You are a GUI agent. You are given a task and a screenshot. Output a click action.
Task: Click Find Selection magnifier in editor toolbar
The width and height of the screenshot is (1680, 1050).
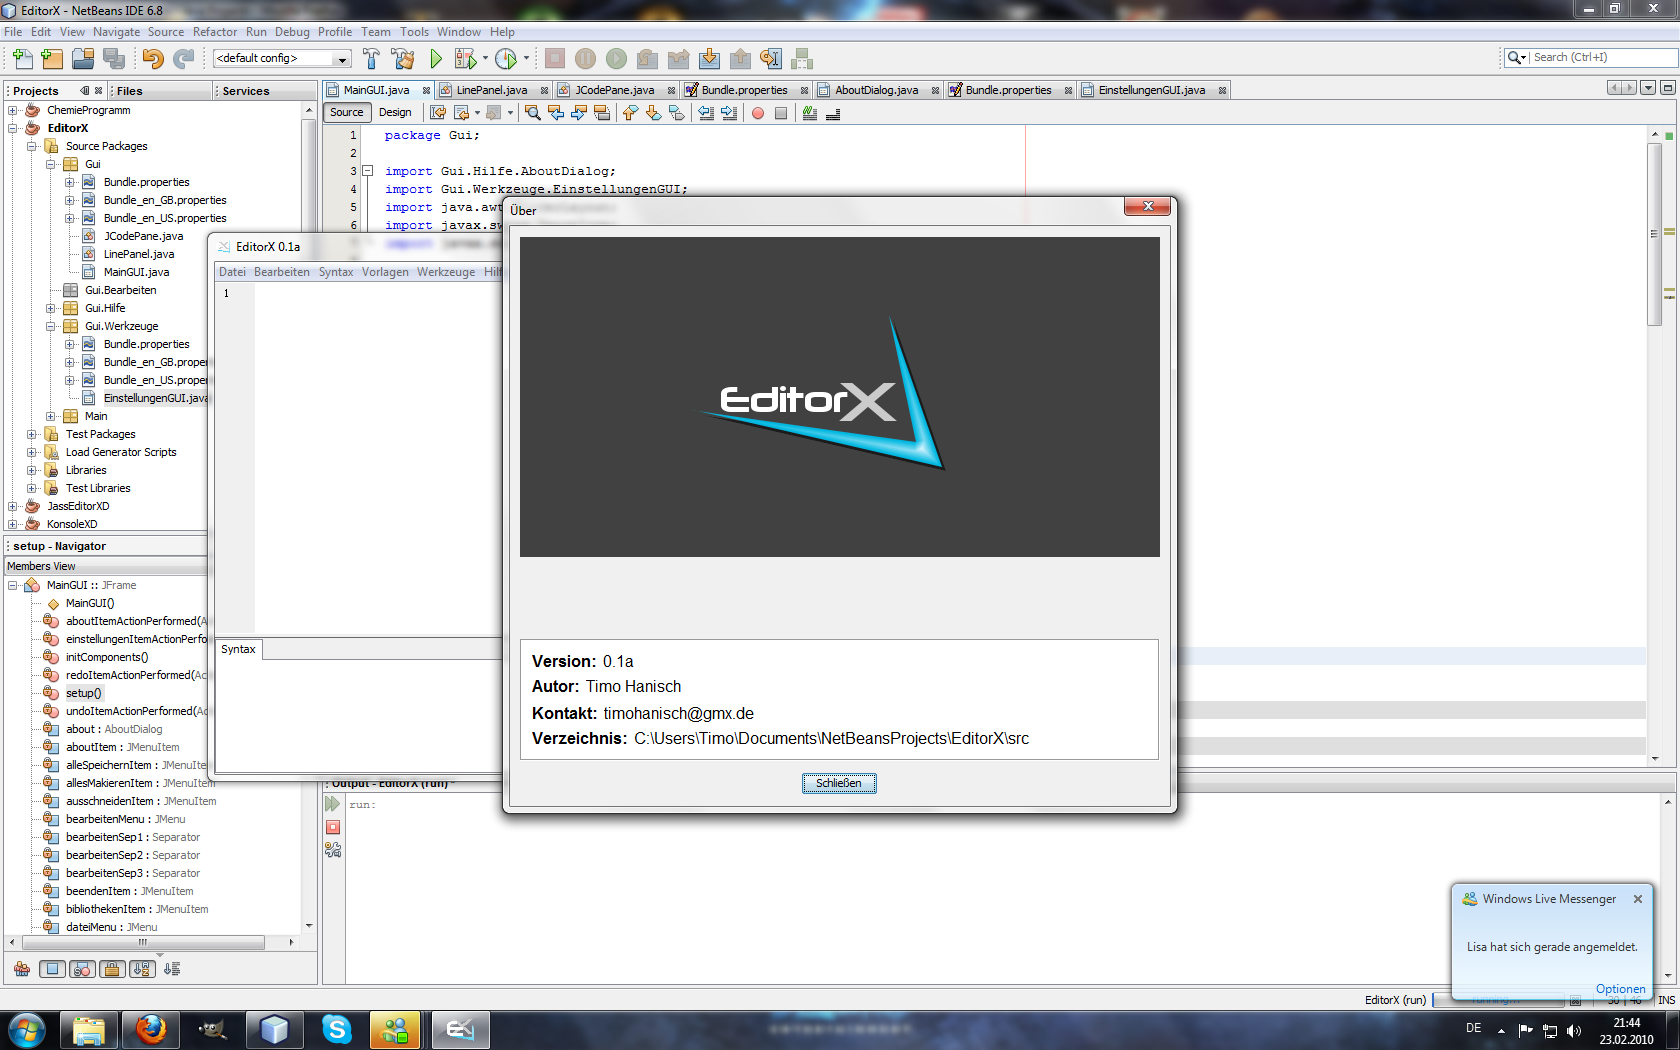pos(533,113)
